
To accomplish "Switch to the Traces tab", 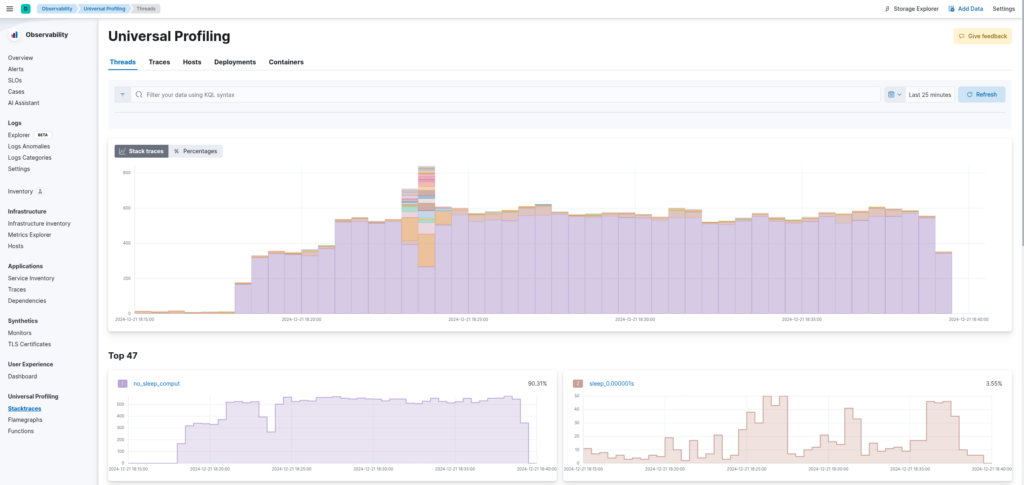I will [x=159, y=62].
